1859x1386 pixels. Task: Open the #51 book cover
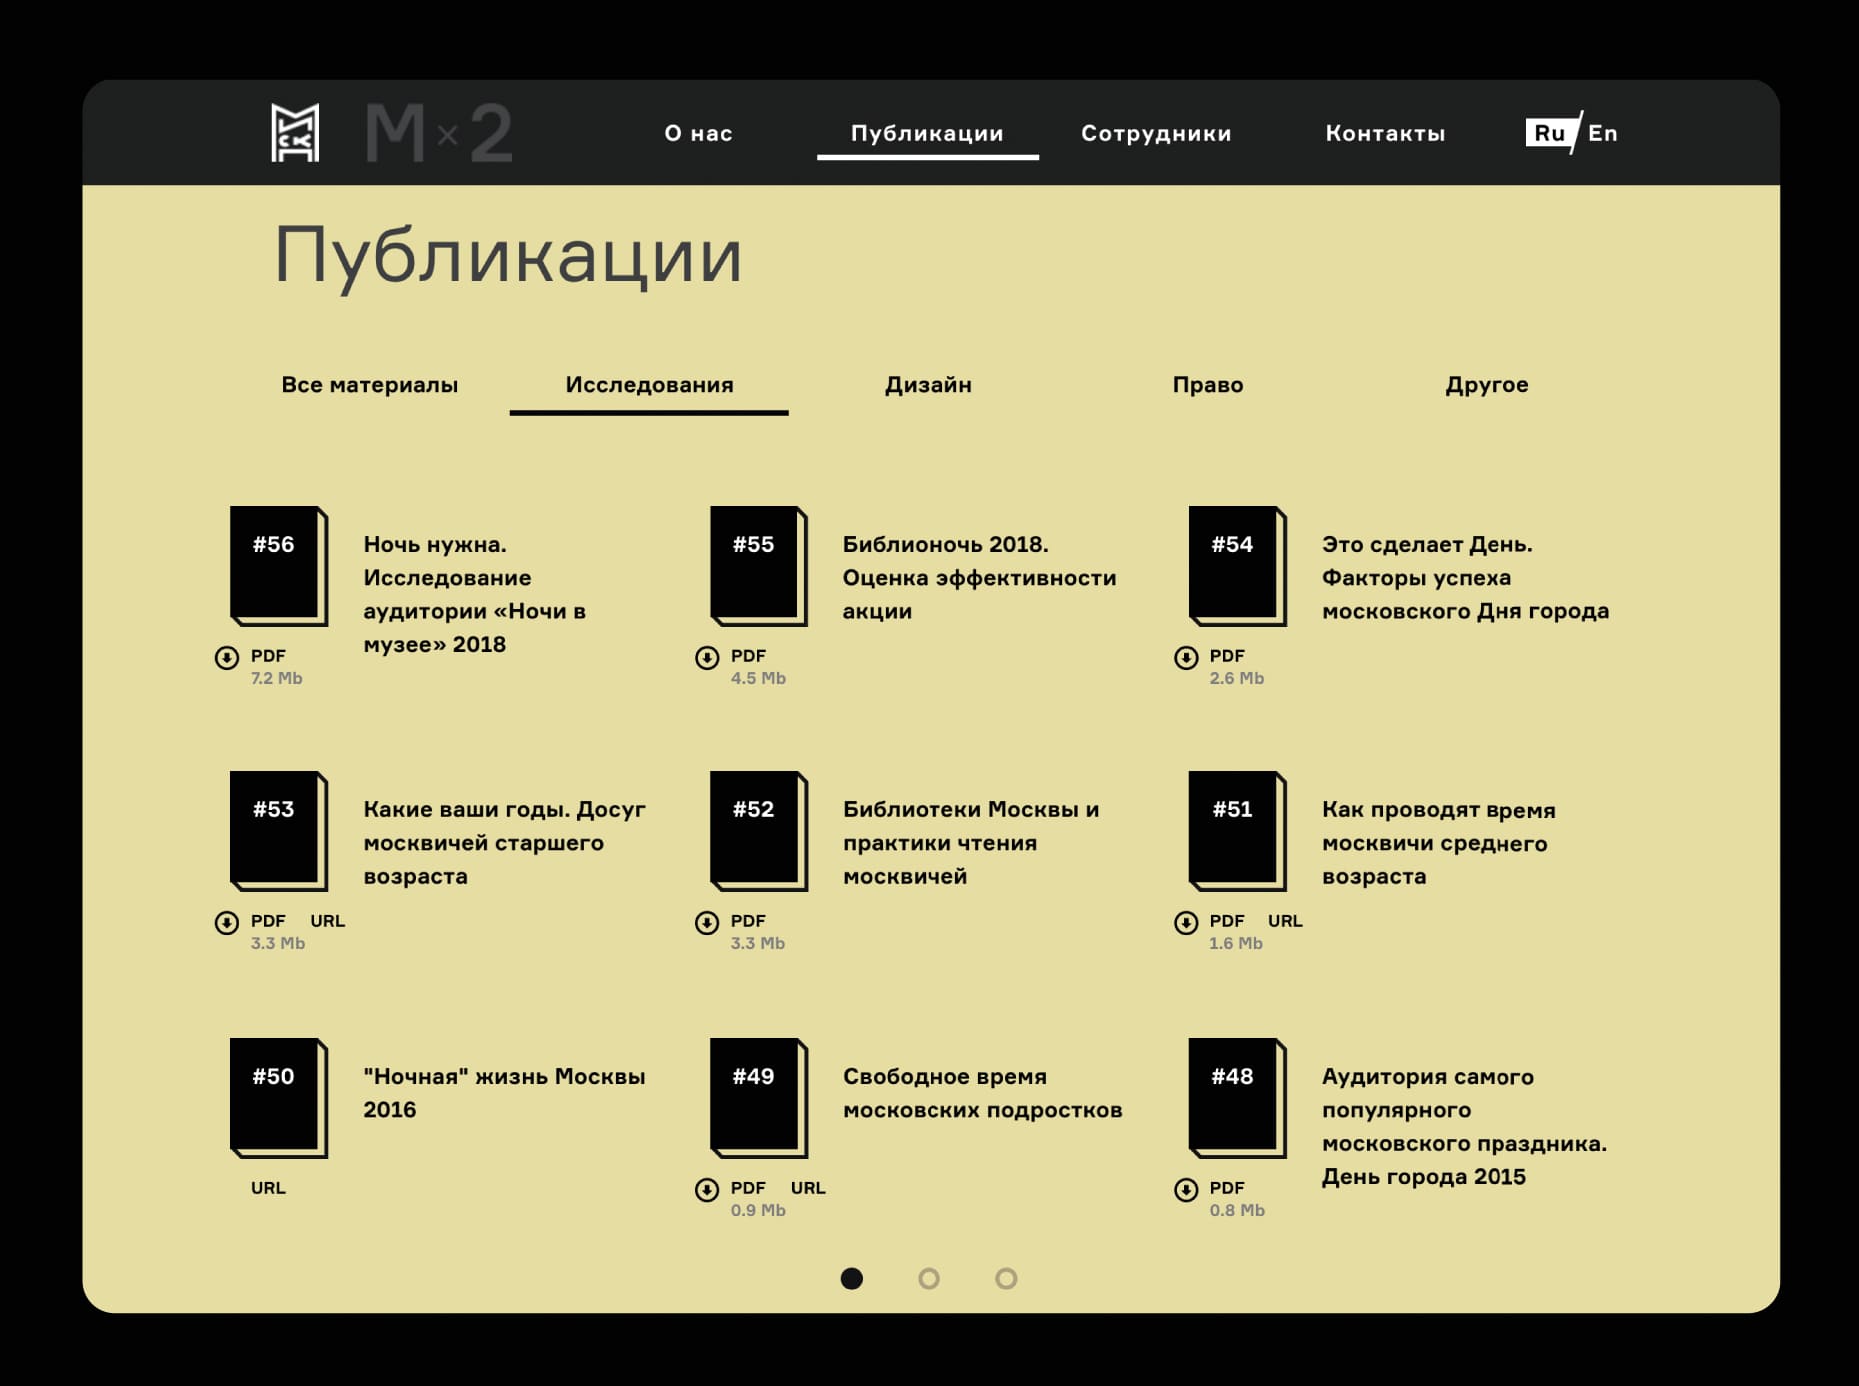[x=1238, y=831]
